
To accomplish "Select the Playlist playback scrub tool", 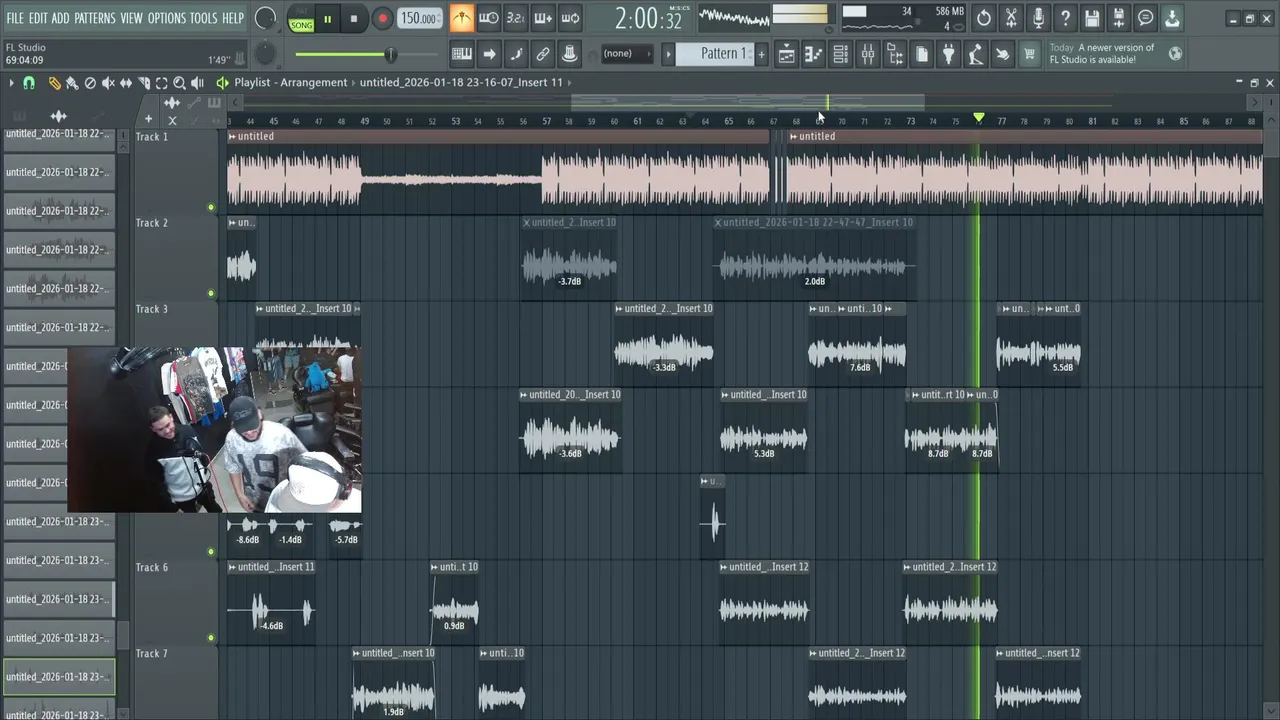I will pos(198,83).
